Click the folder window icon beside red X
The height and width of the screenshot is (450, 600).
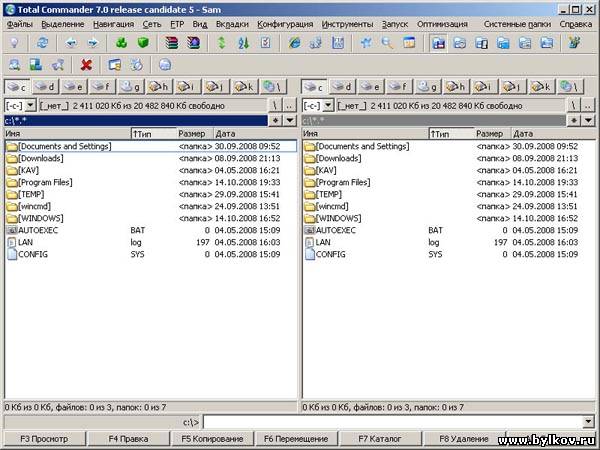[114, 65]
